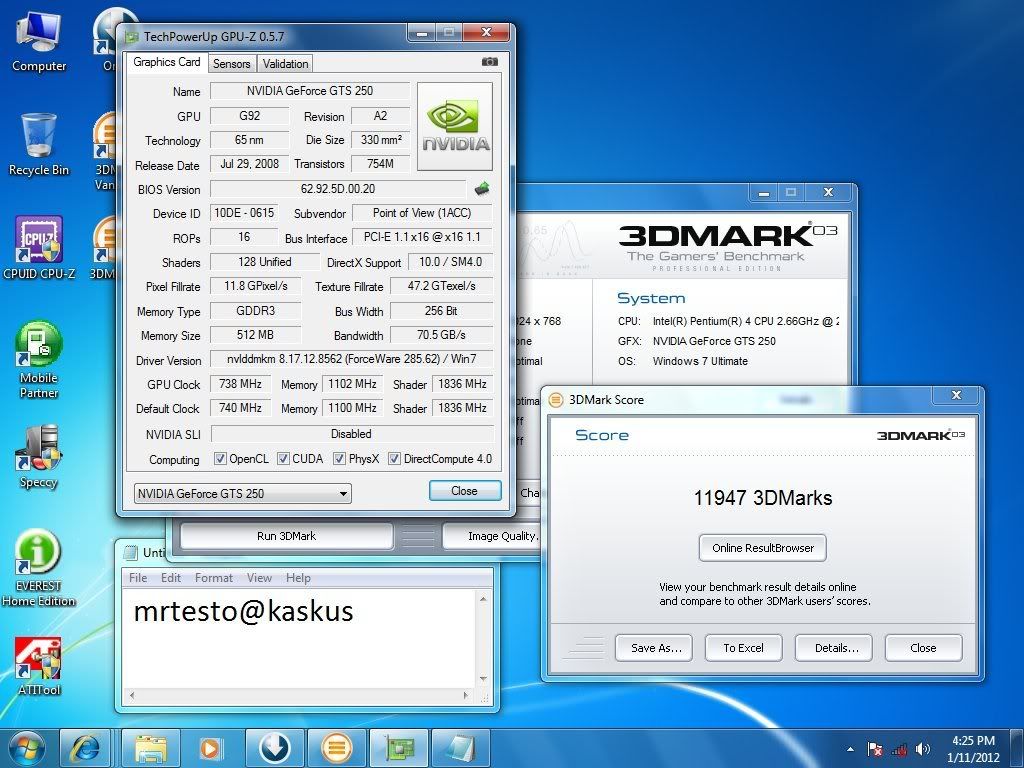Click the Name field NVIDIA GeForce GTS 250
Screen dimensions: 1024x768
click(310, 91)
